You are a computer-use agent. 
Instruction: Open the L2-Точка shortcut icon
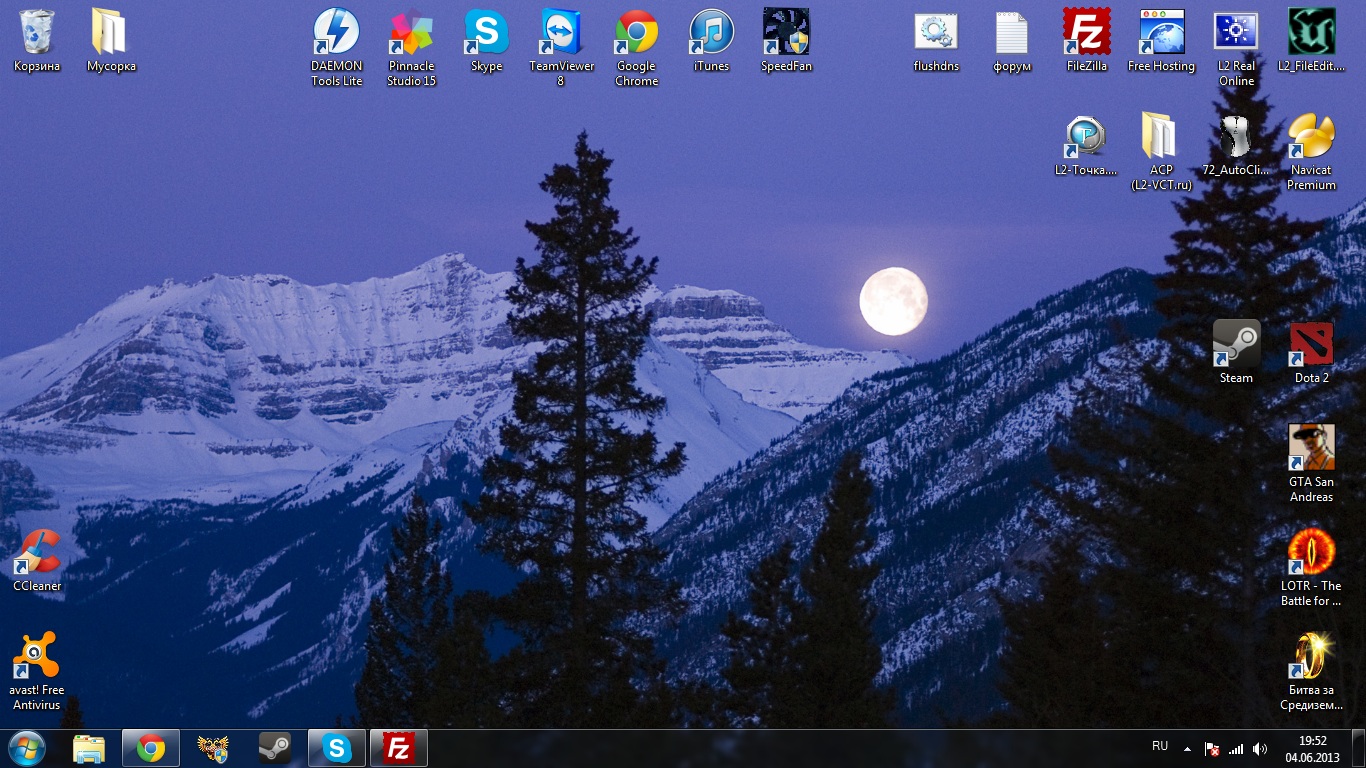[1087, 145]
